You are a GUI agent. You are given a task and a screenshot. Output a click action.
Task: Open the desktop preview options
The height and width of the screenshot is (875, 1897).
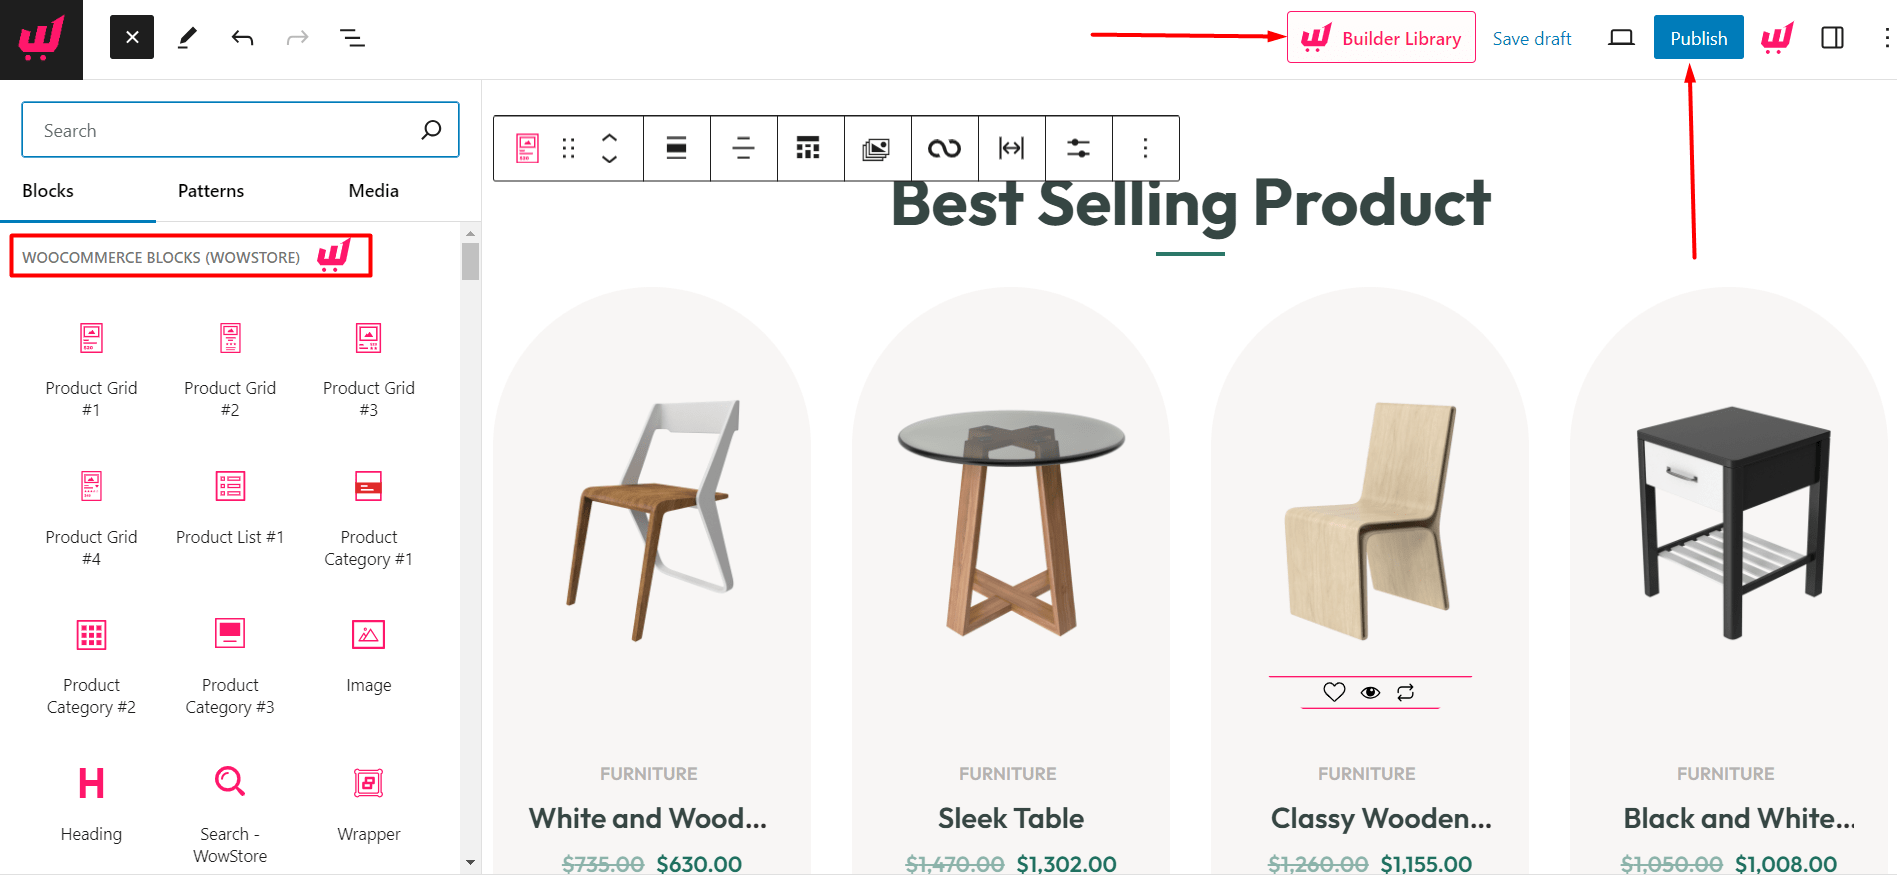click(1621, 38)
